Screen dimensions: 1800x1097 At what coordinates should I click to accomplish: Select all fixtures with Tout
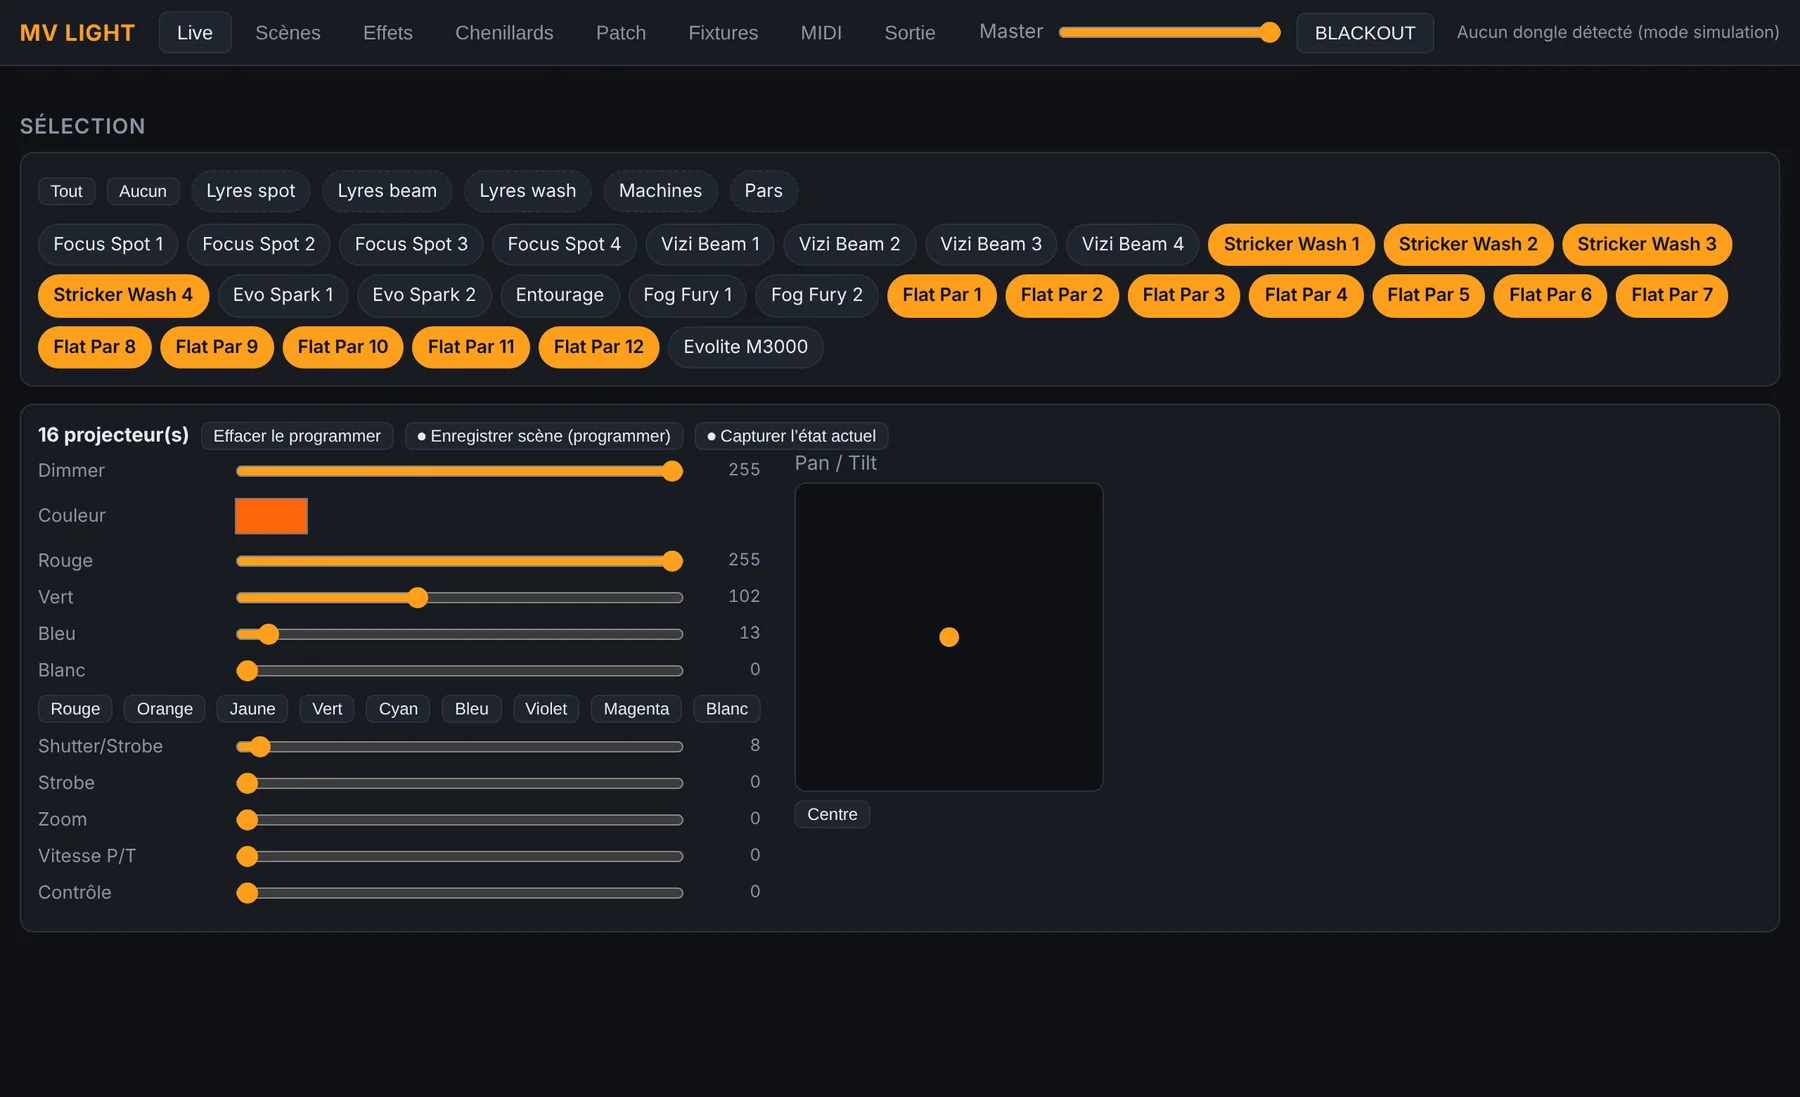[x=67, y=191]
